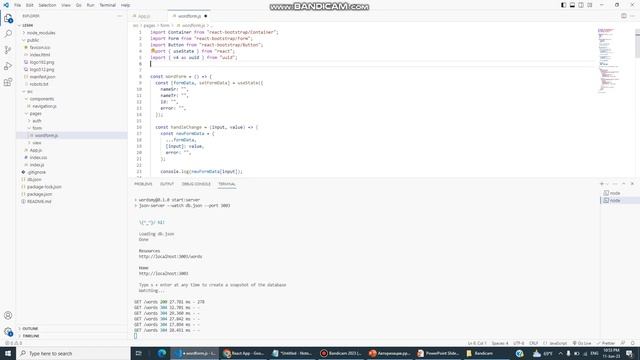Open the Help menu

coord(125,5)
